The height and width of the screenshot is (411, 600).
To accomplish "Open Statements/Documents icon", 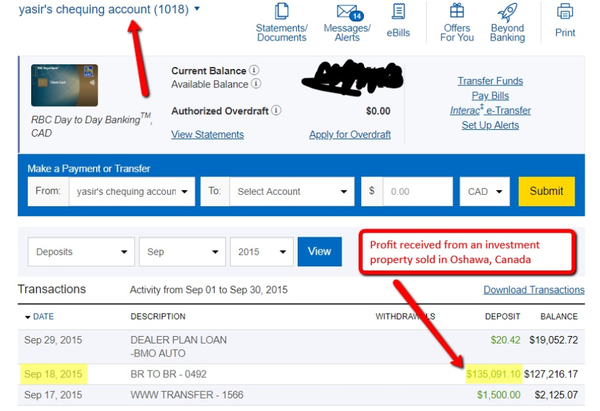I will 282,11.
